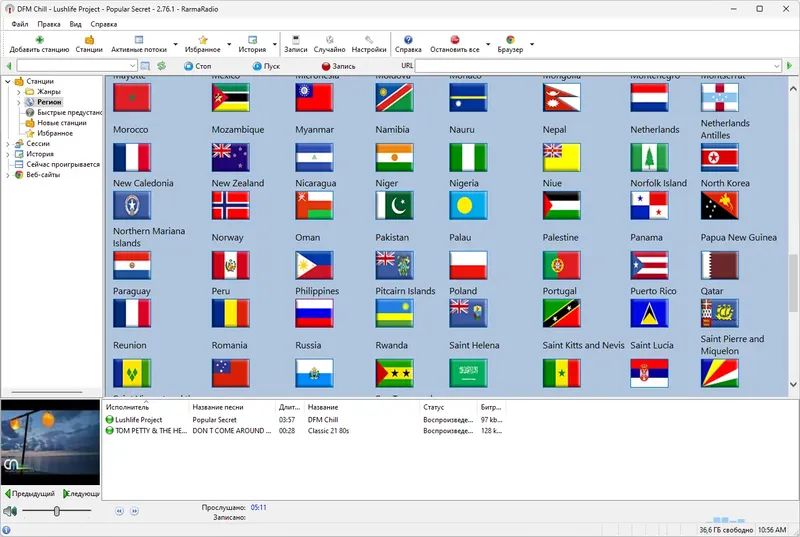Choose the Russia flag
Image resolution: width=800 pixels, height=537 pixels.
click(314, 313)
